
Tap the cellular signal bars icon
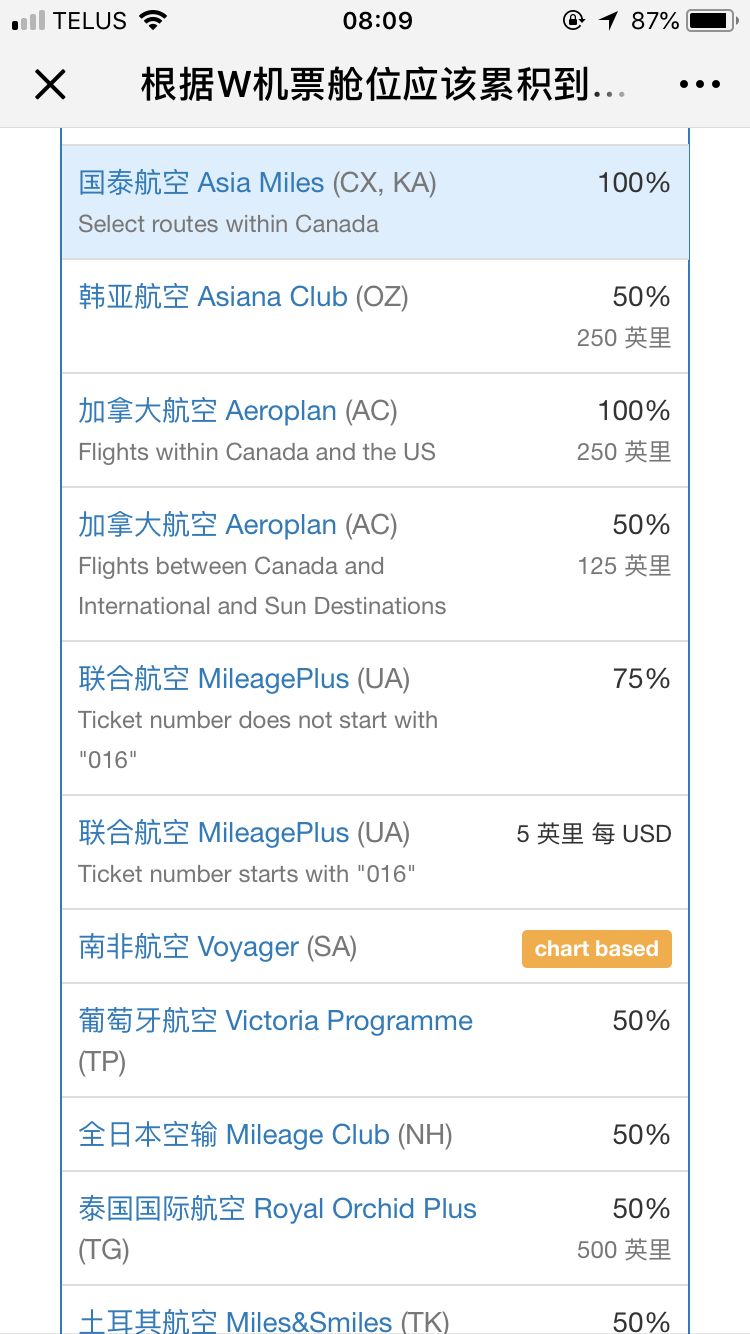pyautogui.click(x=29, y=20)
